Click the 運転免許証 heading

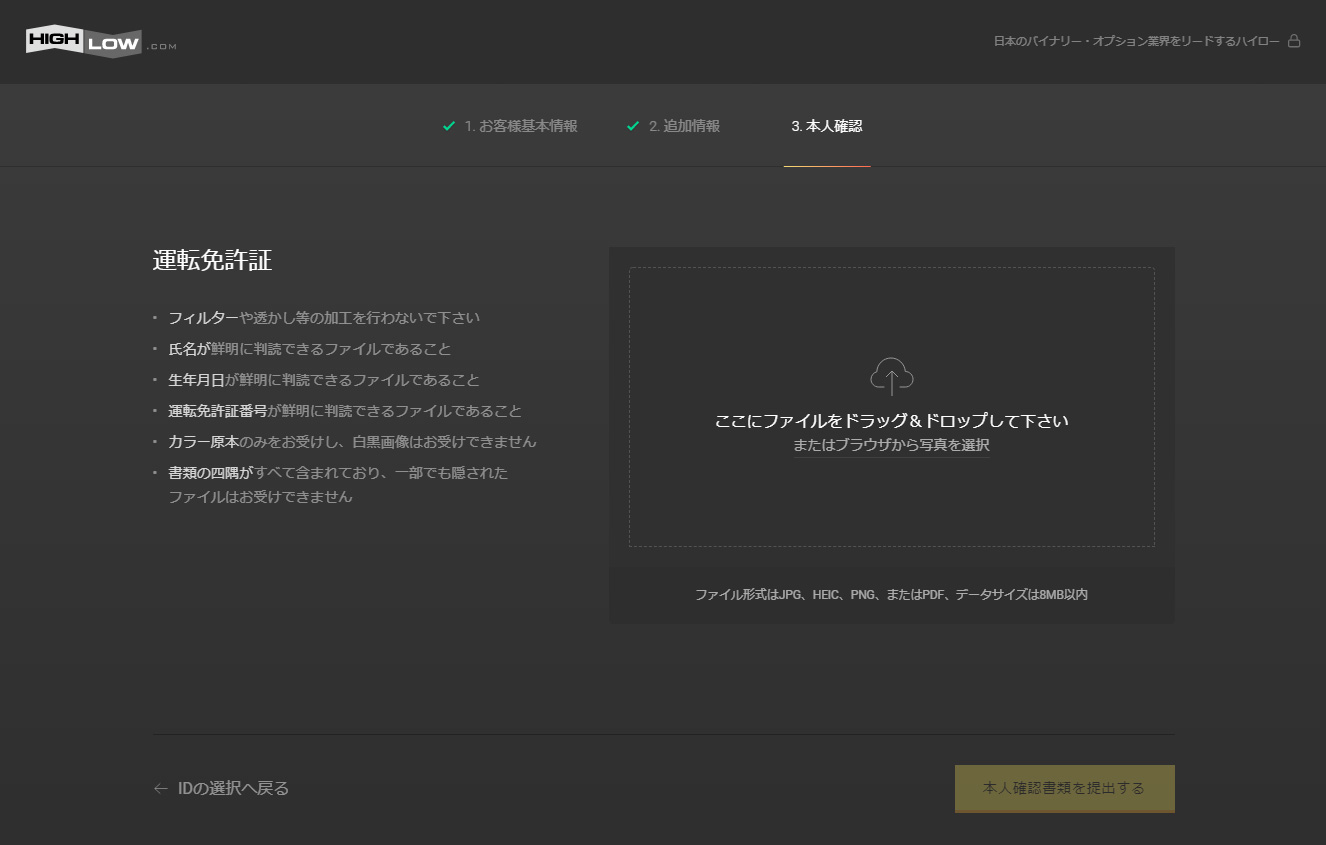[x=213, y=260]
